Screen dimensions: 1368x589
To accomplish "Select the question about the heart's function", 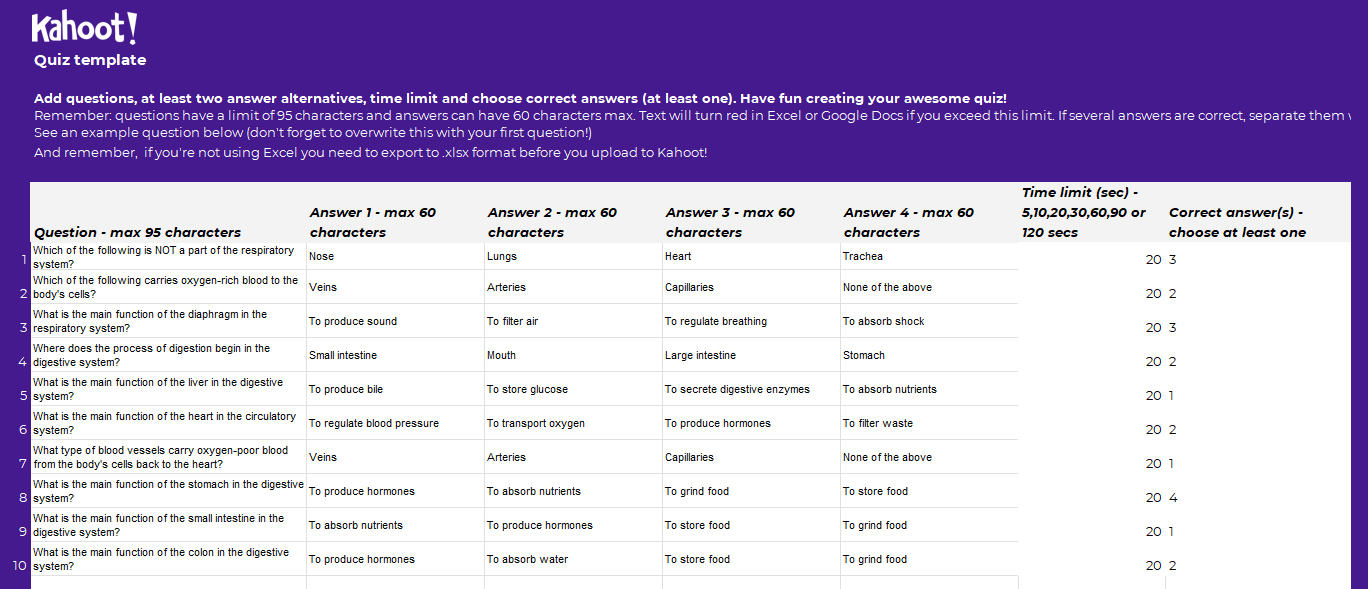I will [x=167, y=423].
